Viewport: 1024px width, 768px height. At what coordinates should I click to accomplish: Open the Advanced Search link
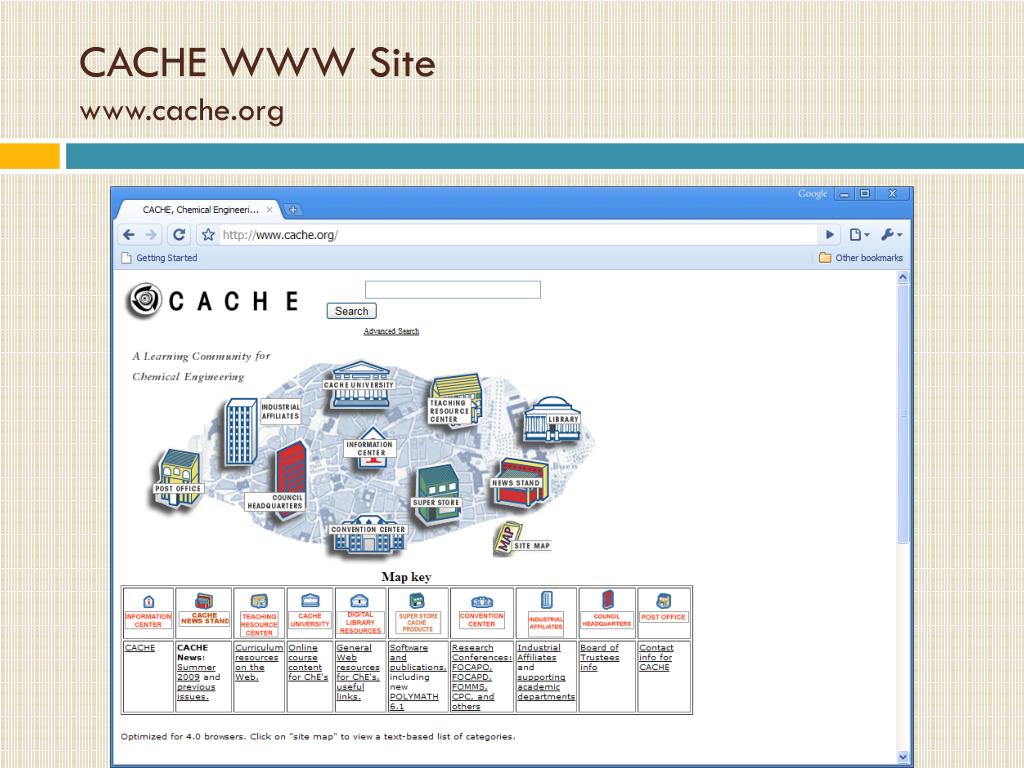[391, 331]
